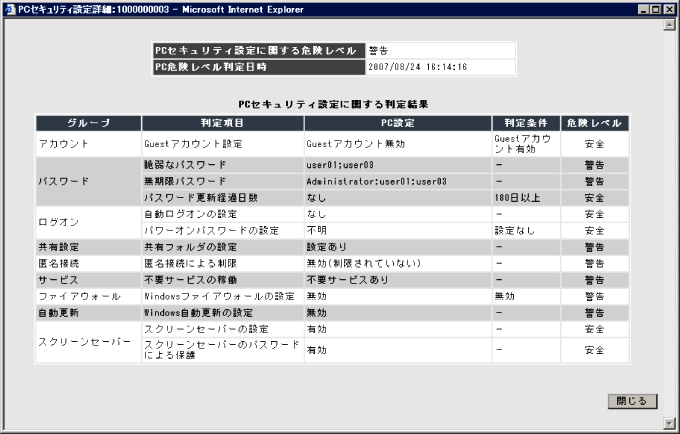Click 警告 level in Windows自動更新 row

coord(595,313)
